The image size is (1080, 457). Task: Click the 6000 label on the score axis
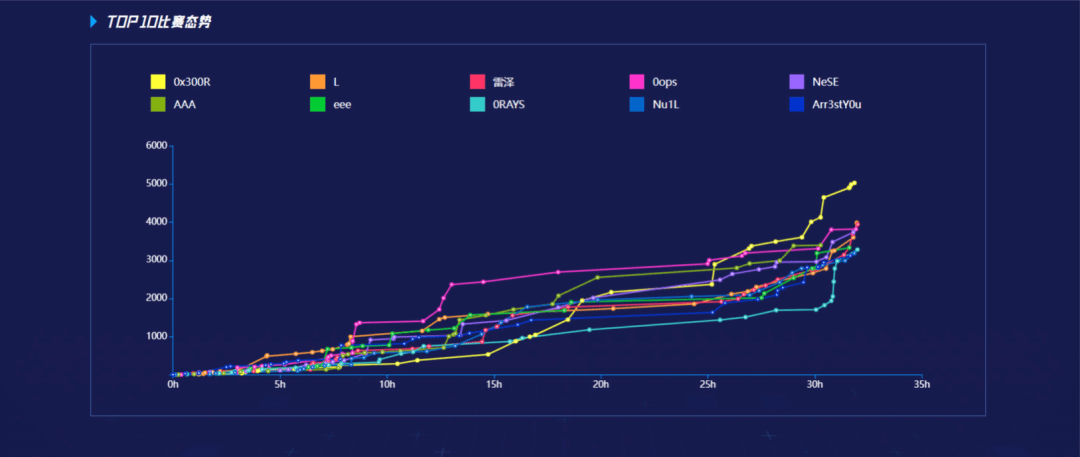pyautogui.click(x=155, y=146)
